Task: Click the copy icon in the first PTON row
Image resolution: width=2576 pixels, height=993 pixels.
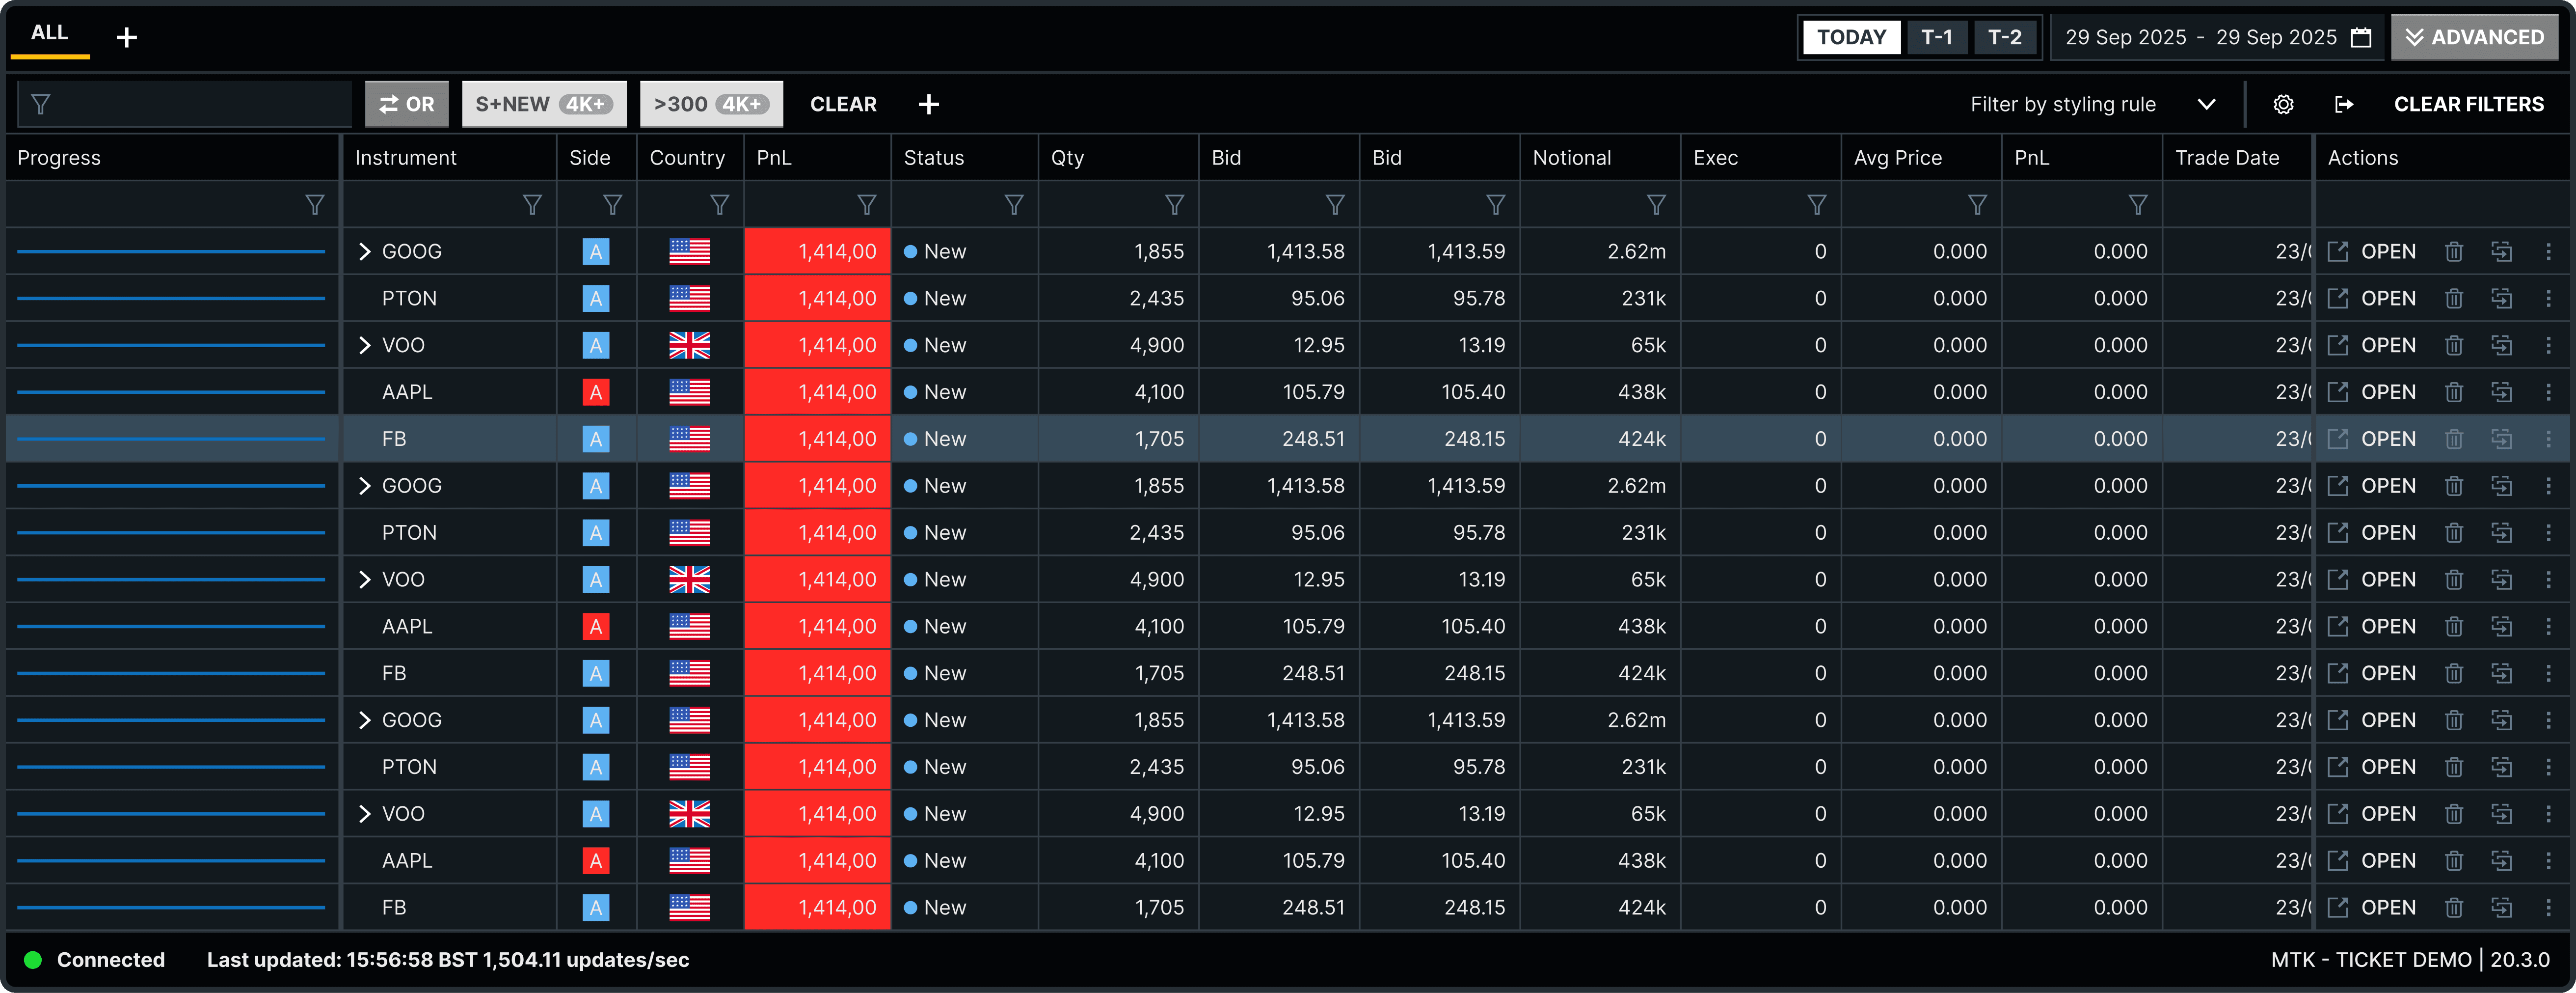Action: [x=2501, y=298]
